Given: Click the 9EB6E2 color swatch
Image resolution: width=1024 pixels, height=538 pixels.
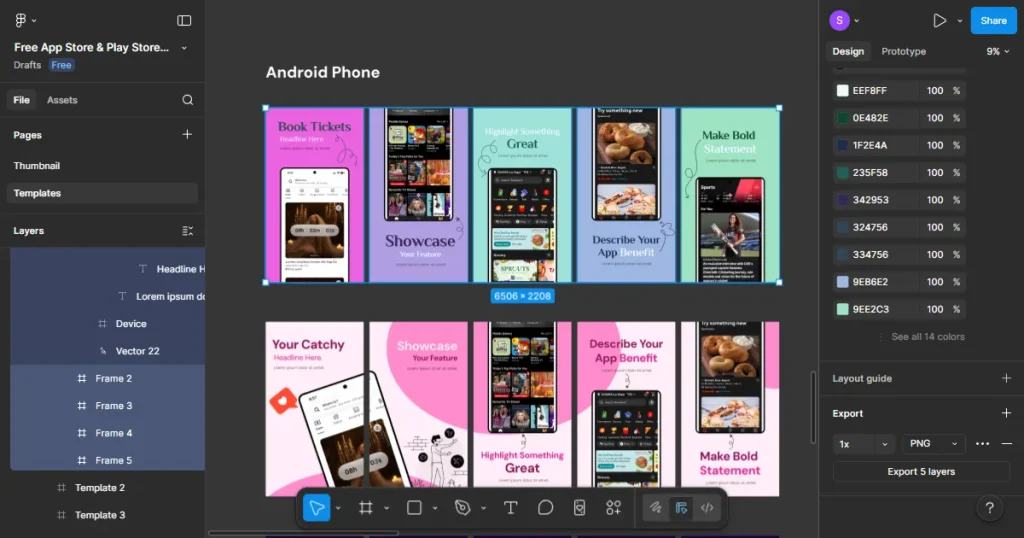Looking at the screenshot, I should click(842, 282).
